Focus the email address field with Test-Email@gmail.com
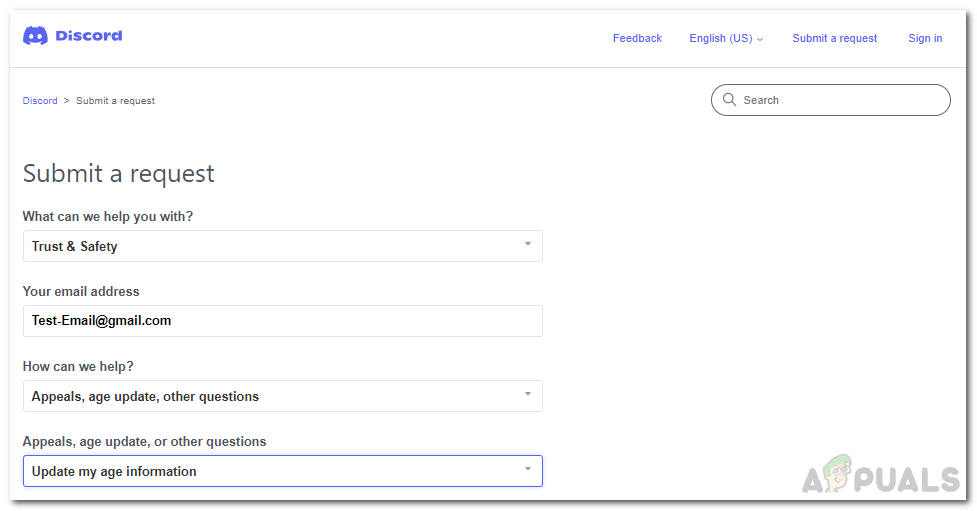 click(282, 321)
